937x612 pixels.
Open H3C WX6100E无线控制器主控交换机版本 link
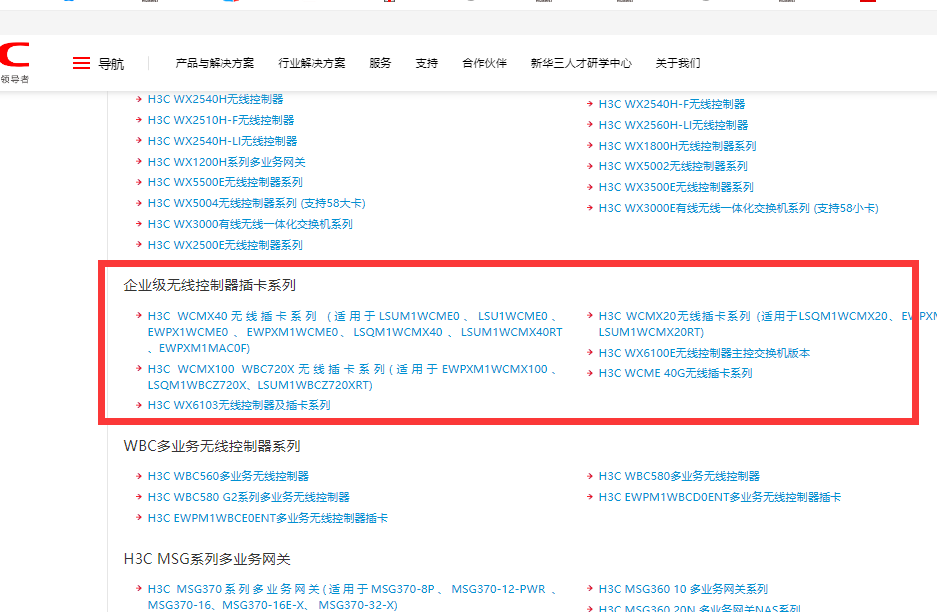[705, 353]
